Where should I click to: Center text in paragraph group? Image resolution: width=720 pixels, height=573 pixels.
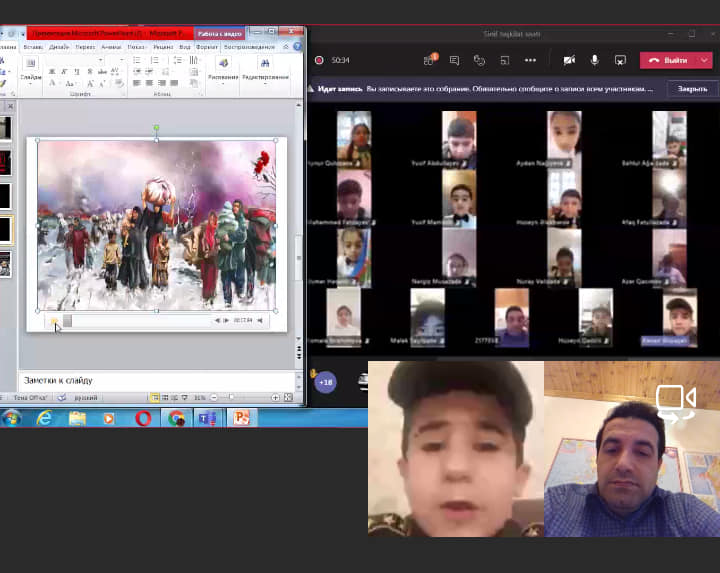[149, 83]
